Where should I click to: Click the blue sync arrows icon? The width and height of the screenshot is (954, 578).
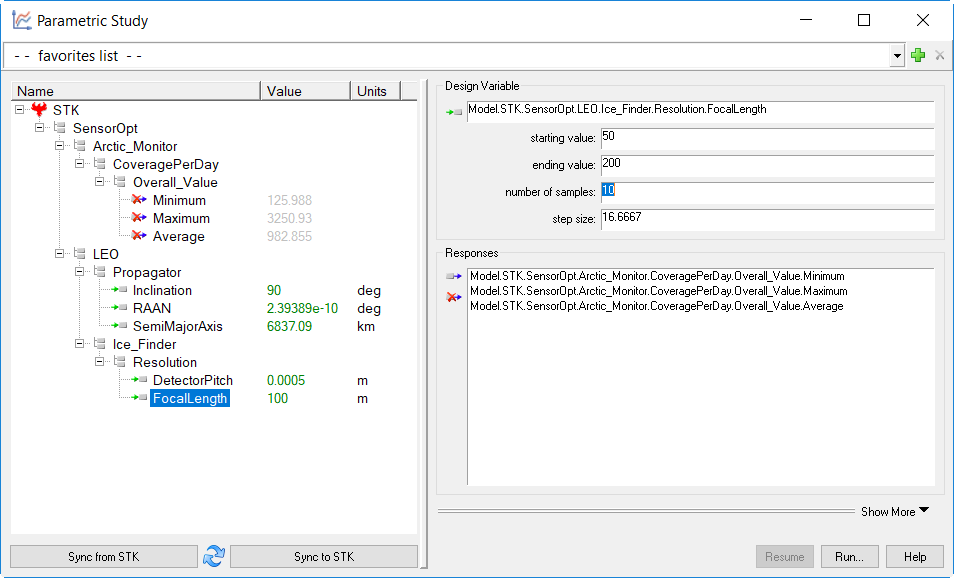pos(213,557)
